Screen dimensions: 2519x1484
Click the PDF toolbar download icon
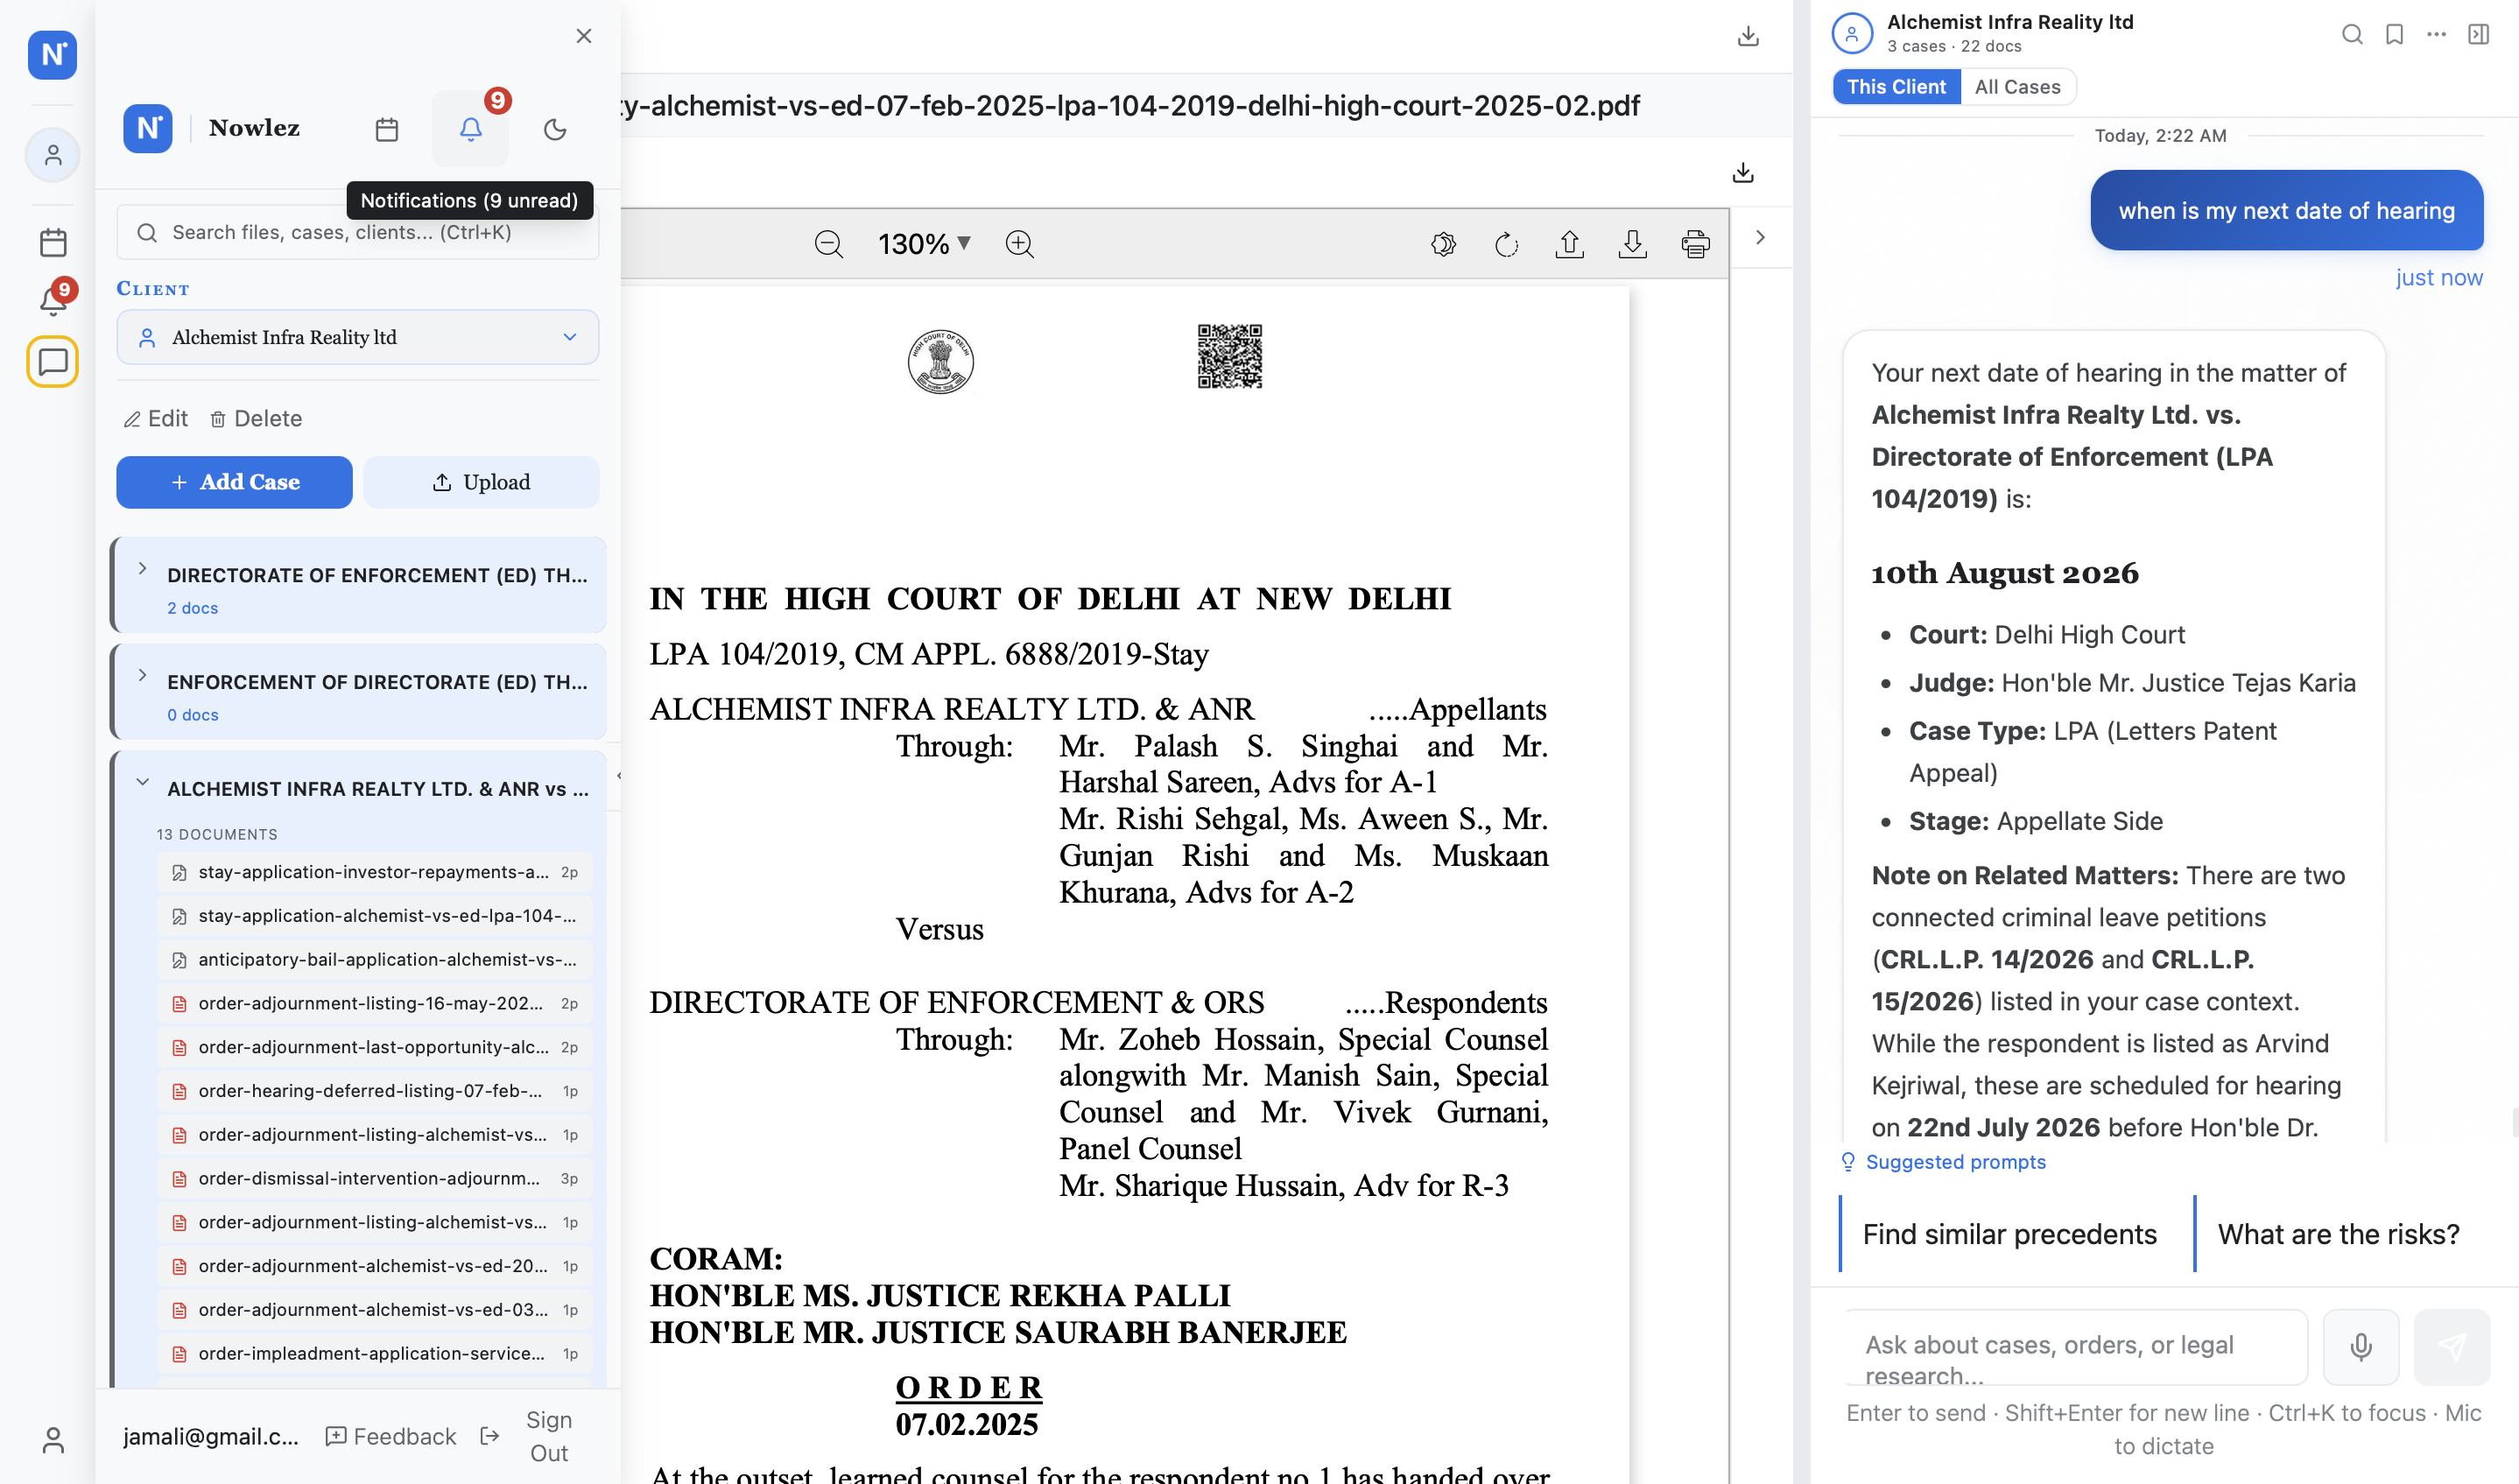point(1632,244)
